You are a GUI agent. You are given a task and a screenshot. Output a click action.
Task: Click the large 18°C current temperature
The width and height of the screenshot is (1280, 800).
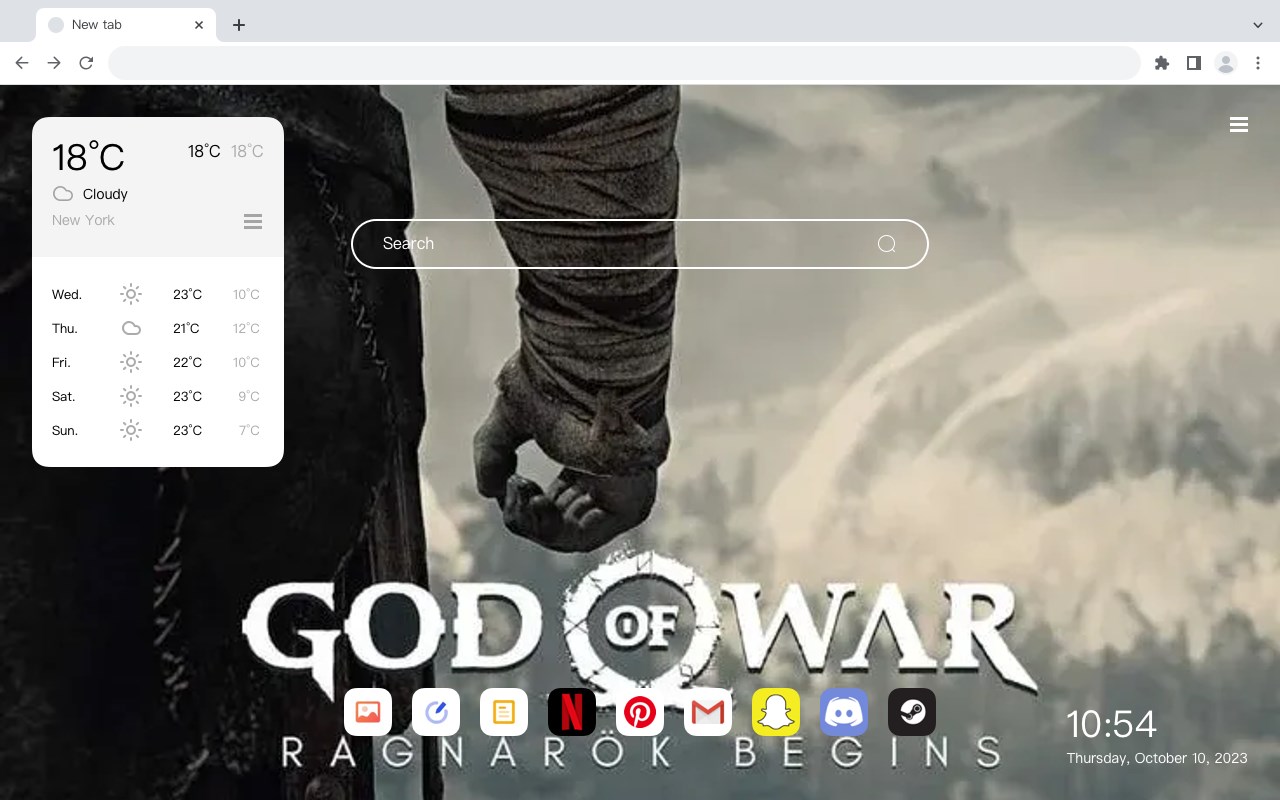[x=88, y=157]
